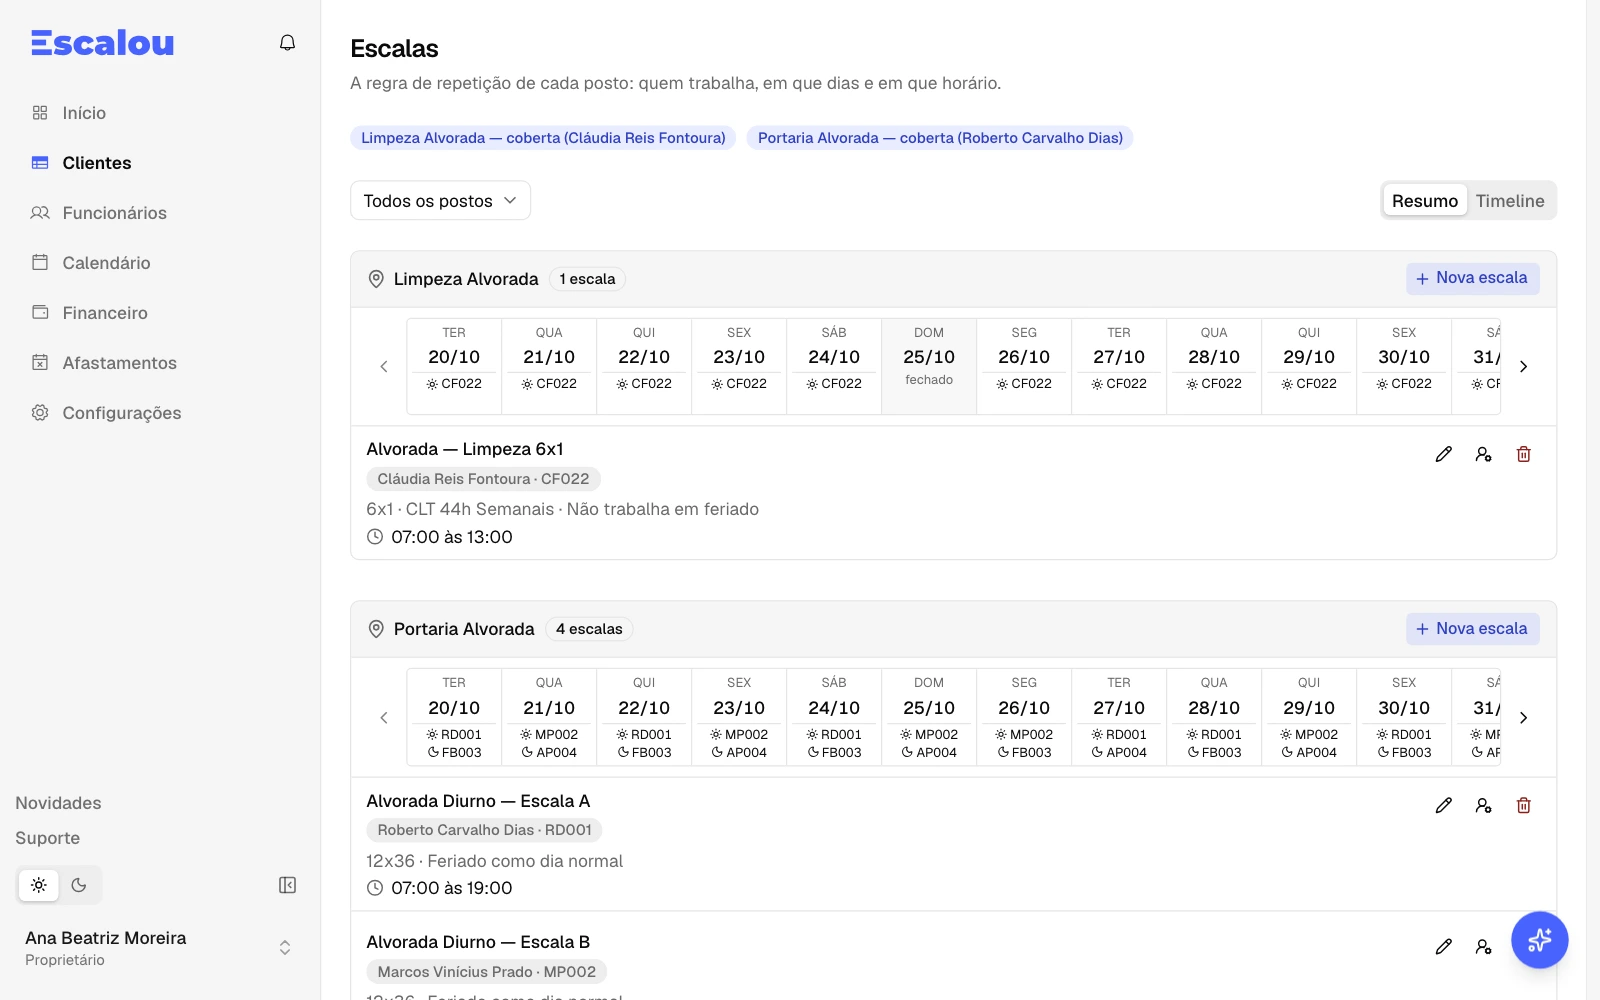1600x1000 pixels.
Task: Select day 20/10 in Portaria Alvorada
Action: point(454,717)
